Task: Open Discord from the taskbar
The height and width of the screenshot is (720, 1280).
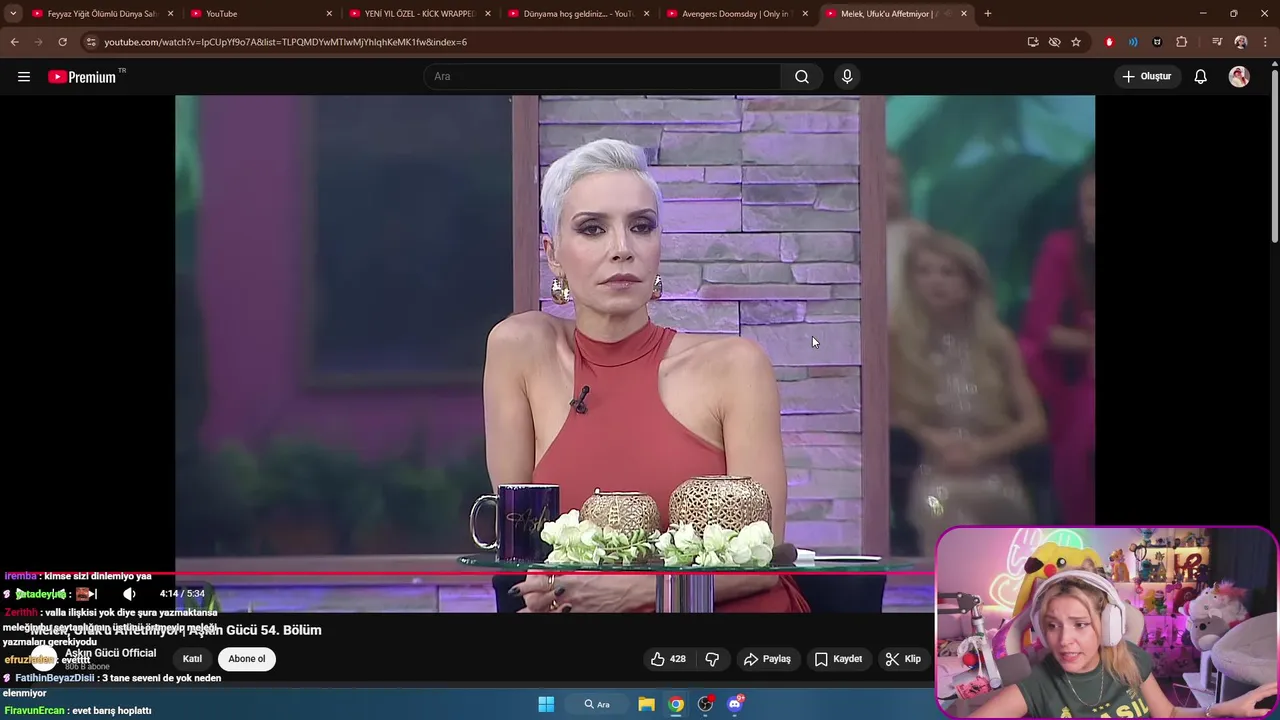Action: [735, 704]
